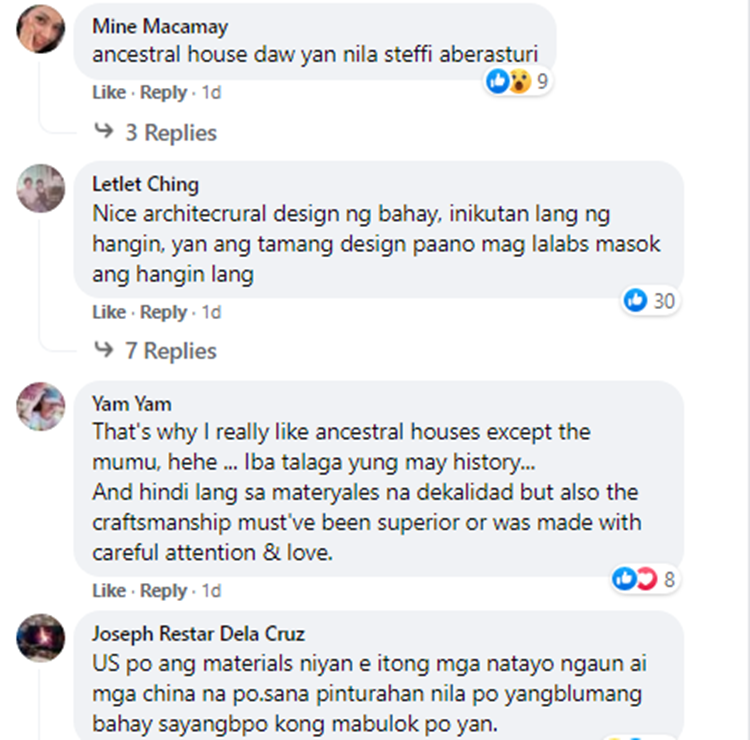Like Yam Yam's comment
This screenshot has width=750, height=740.
pos(109,590)
